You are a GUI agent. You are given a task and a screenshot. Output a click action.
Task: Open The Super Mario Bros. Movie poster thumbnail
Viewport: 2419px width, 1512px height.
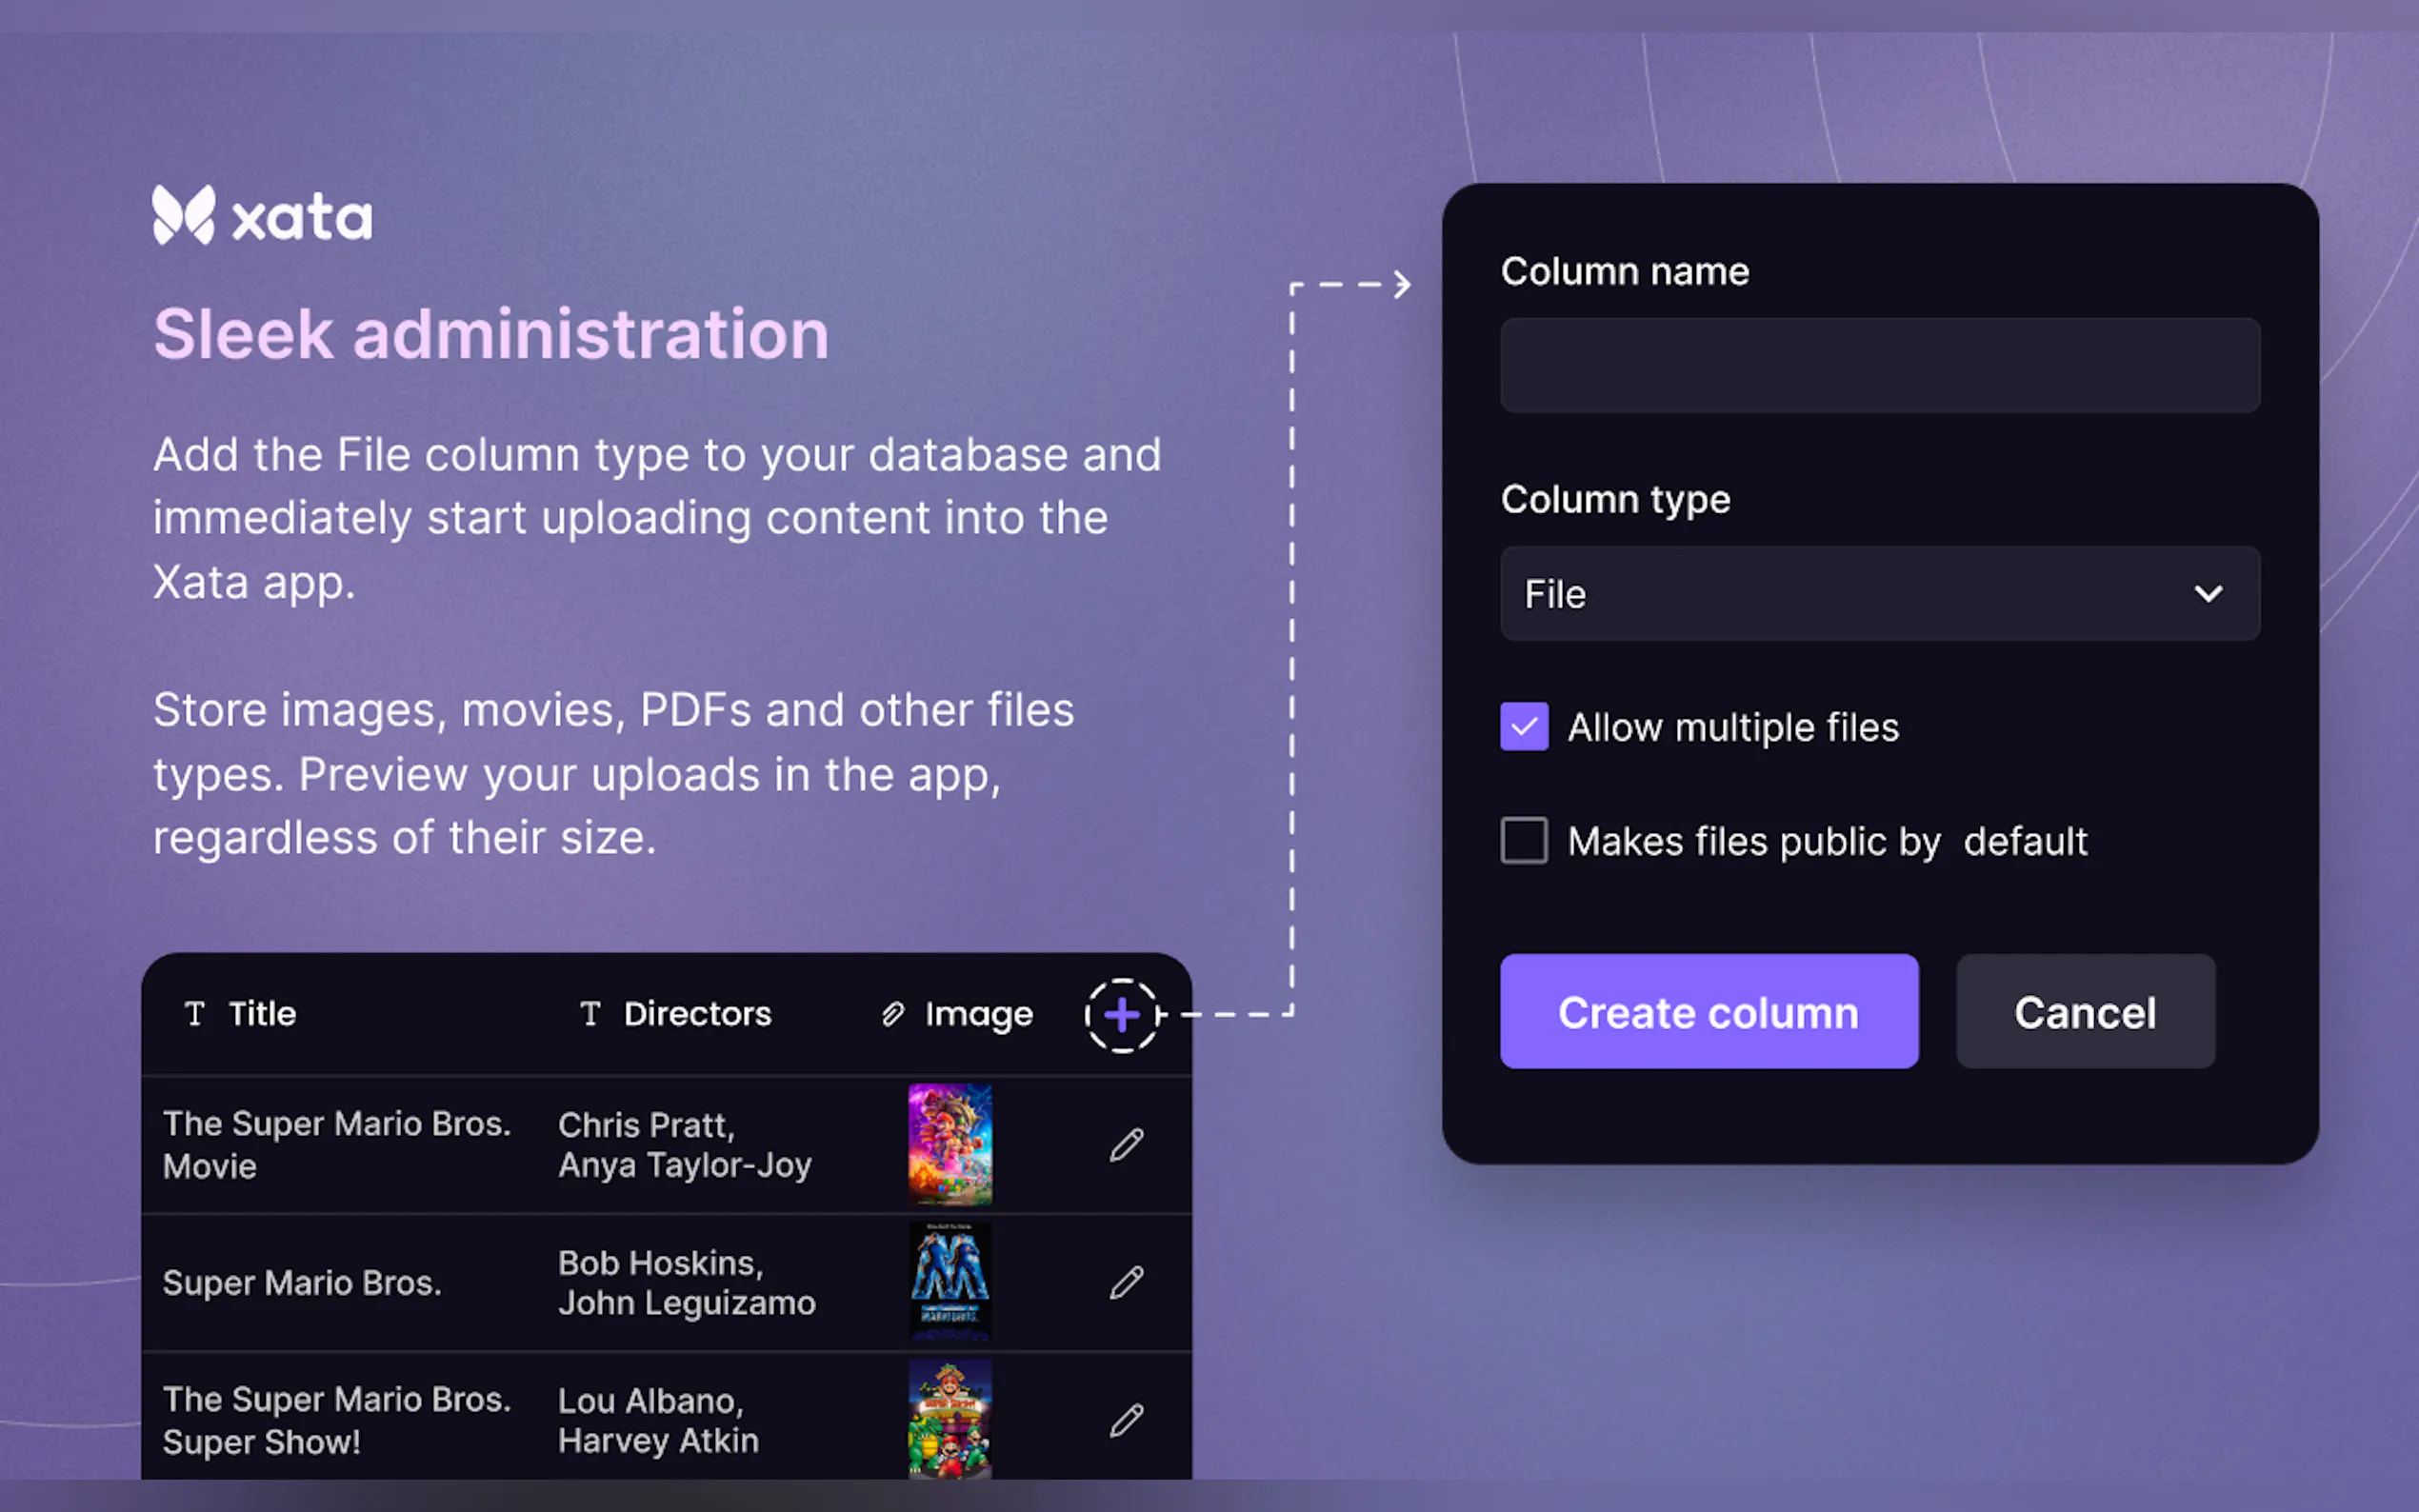pos(950,1145)
